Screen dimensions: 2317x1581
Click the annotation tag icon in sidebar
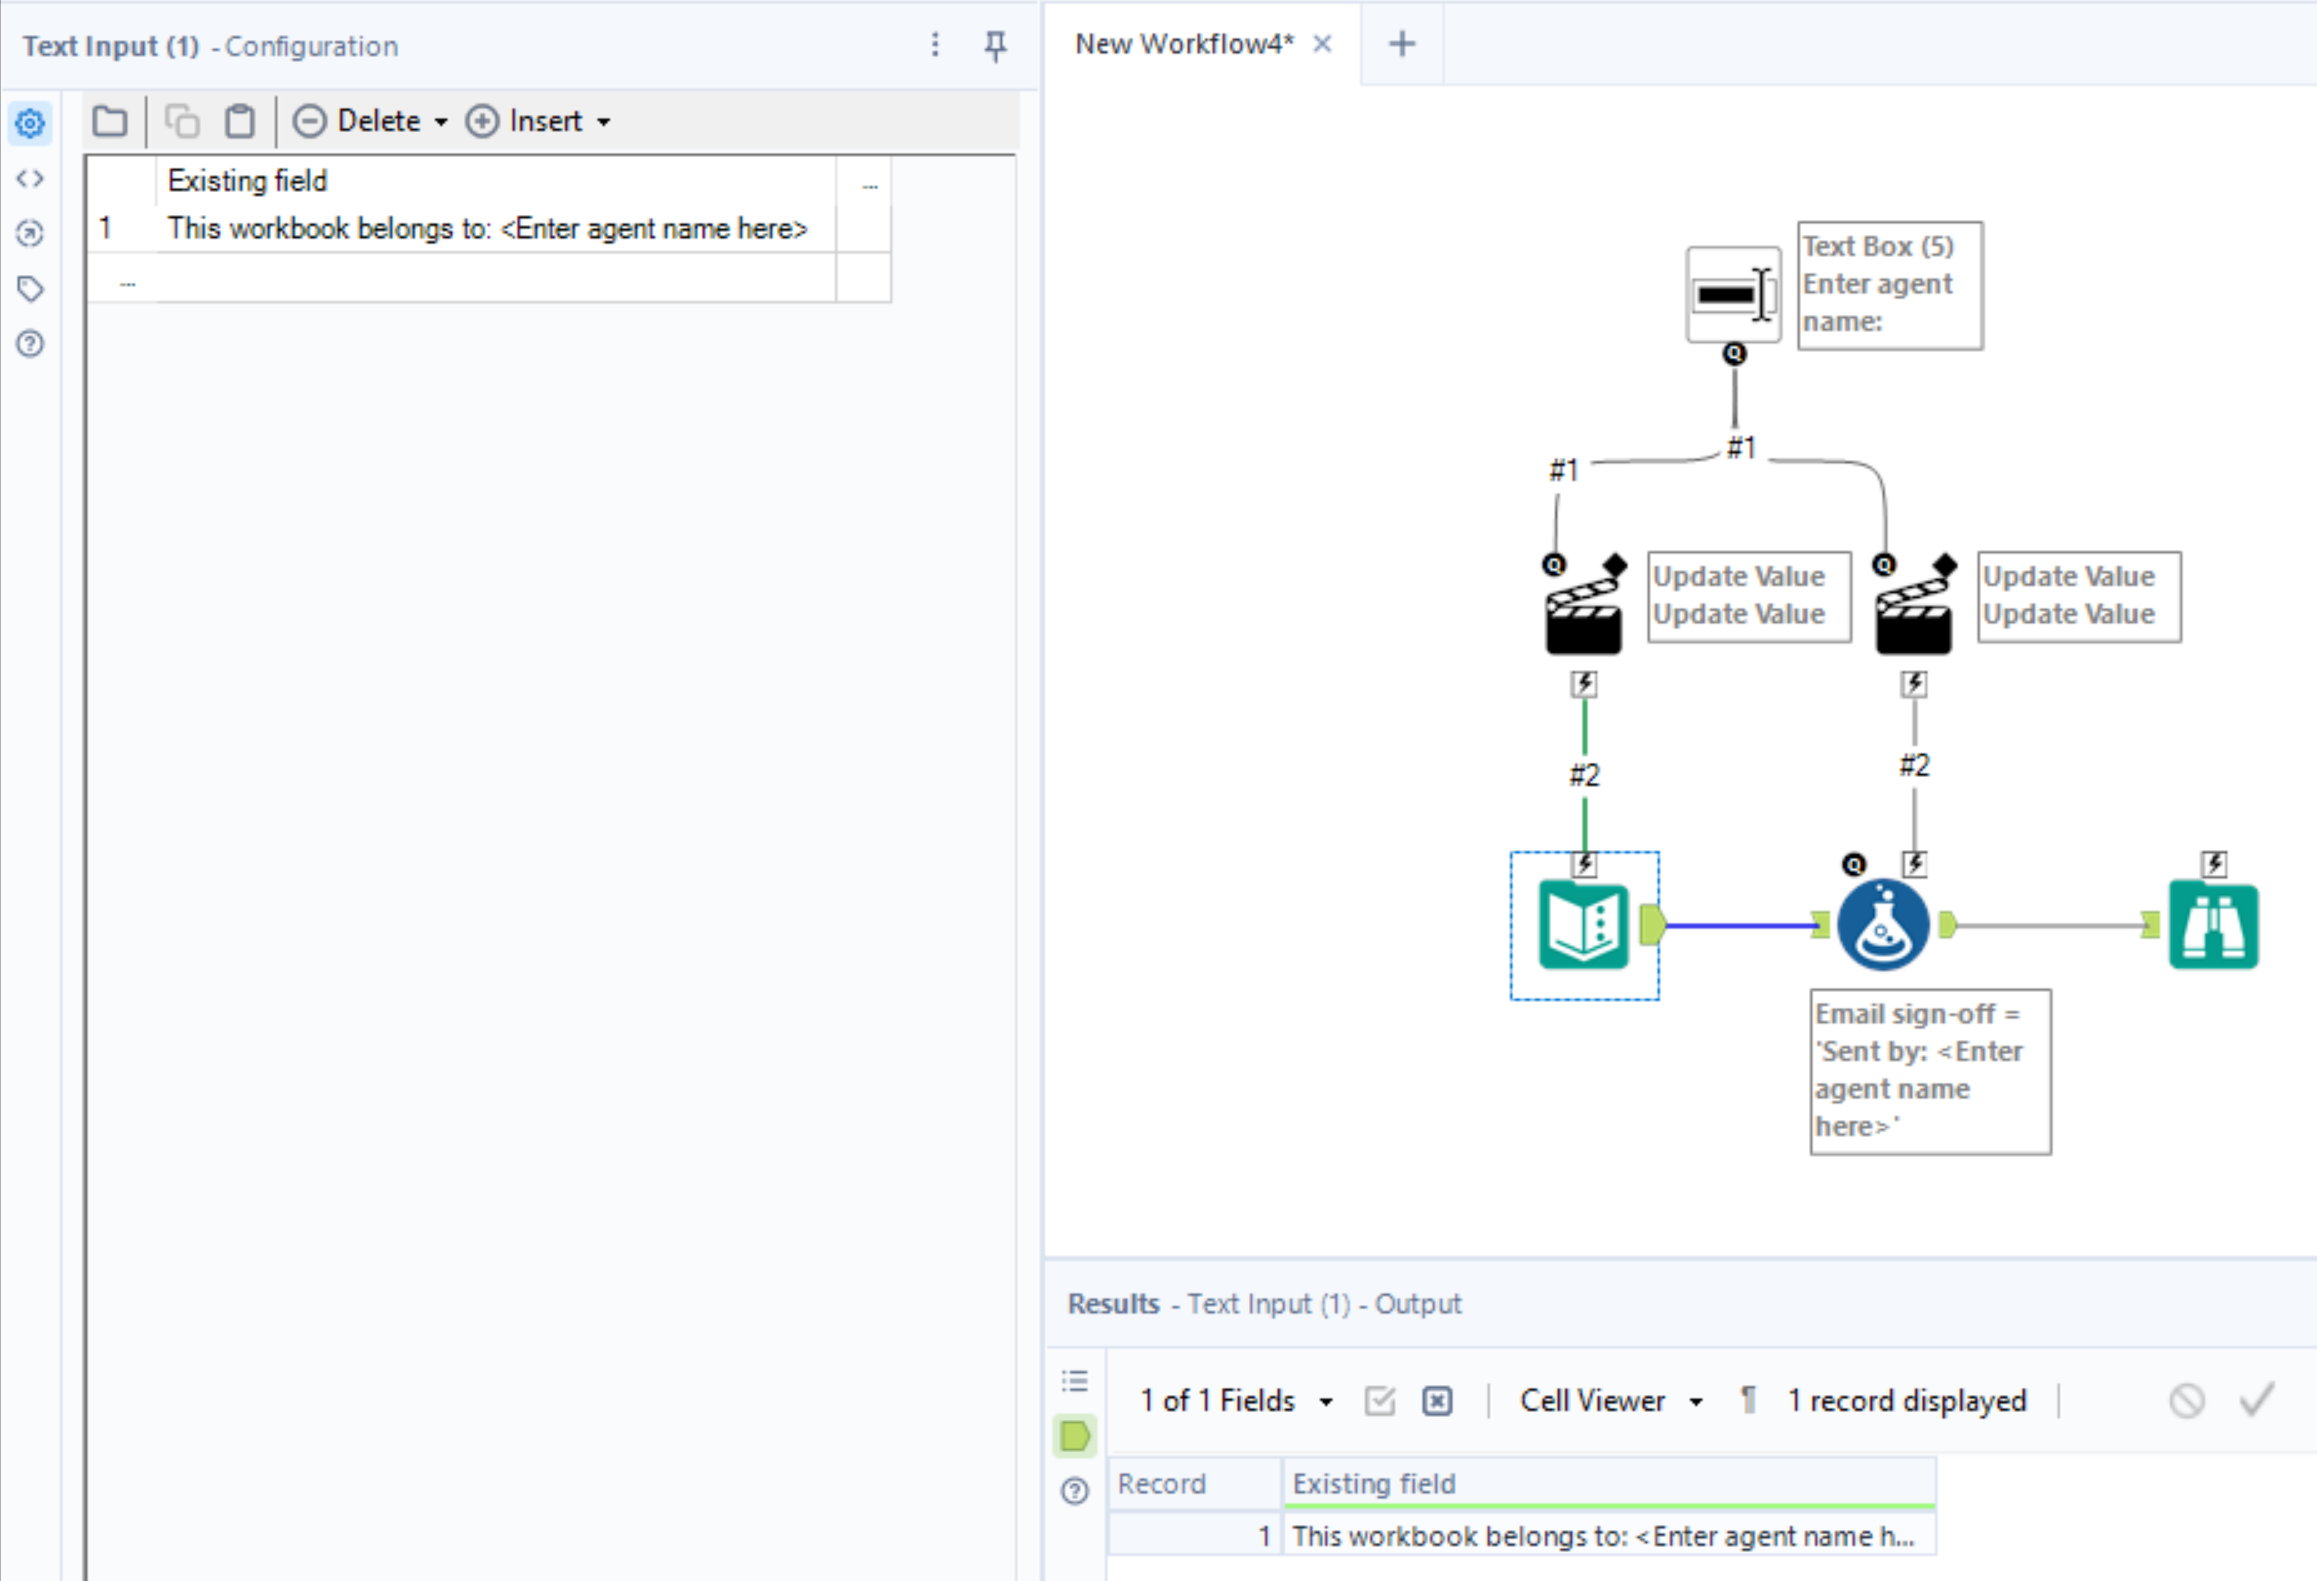pos(29,288)
